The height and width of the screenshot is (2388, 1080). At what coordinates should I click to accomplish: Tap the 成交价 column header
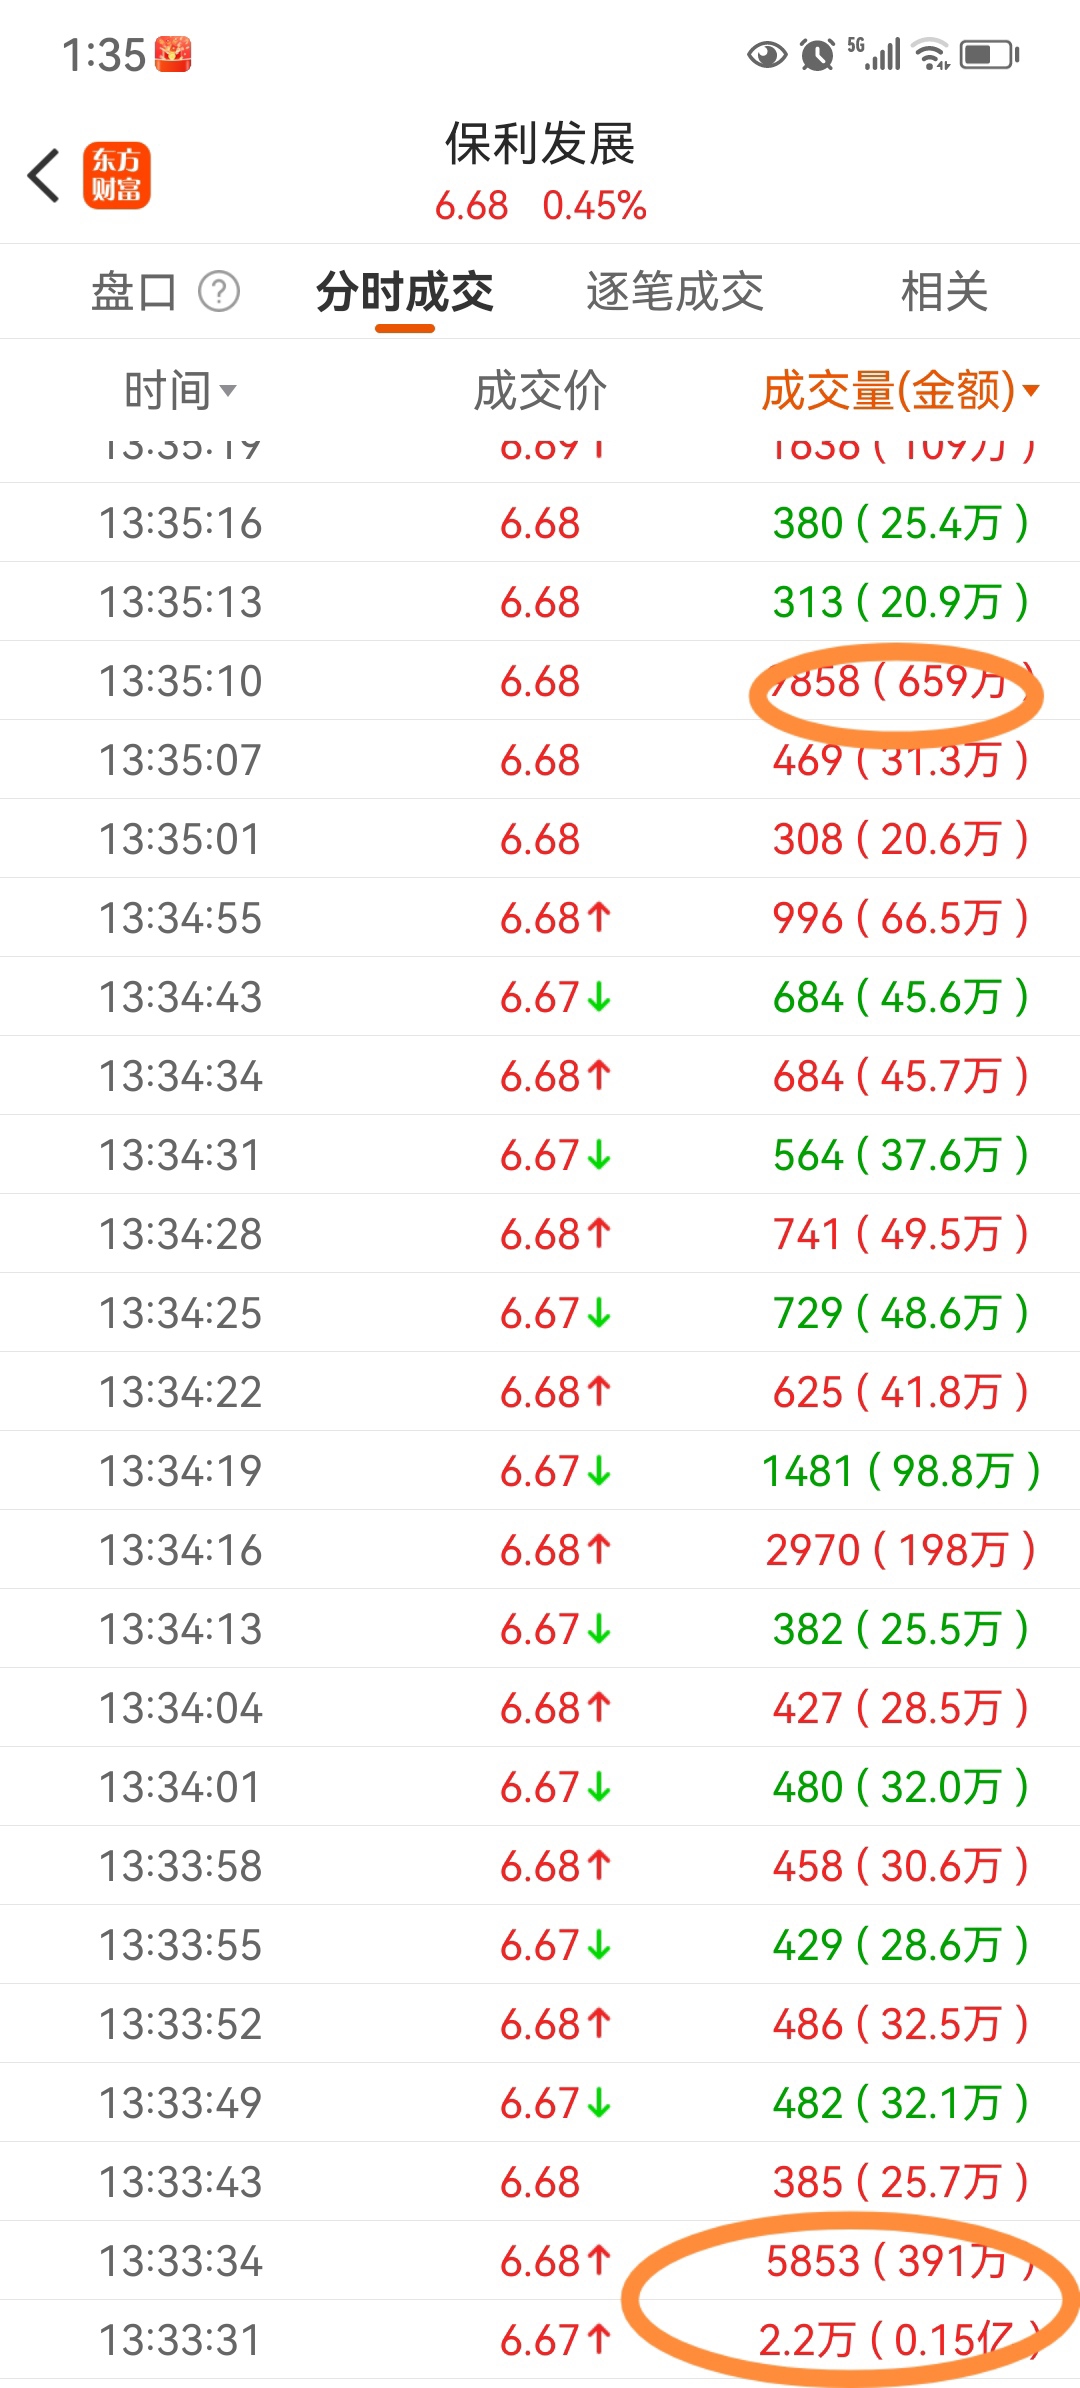click(x=540, y=390)
